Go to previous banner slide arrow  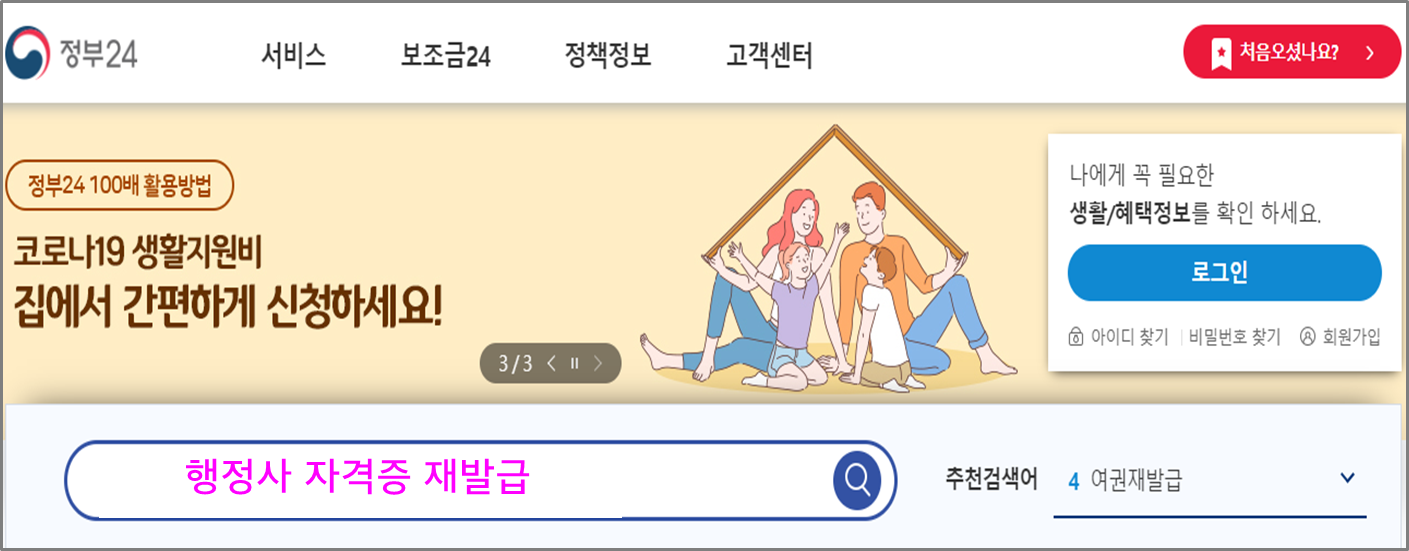click(553, 364)
